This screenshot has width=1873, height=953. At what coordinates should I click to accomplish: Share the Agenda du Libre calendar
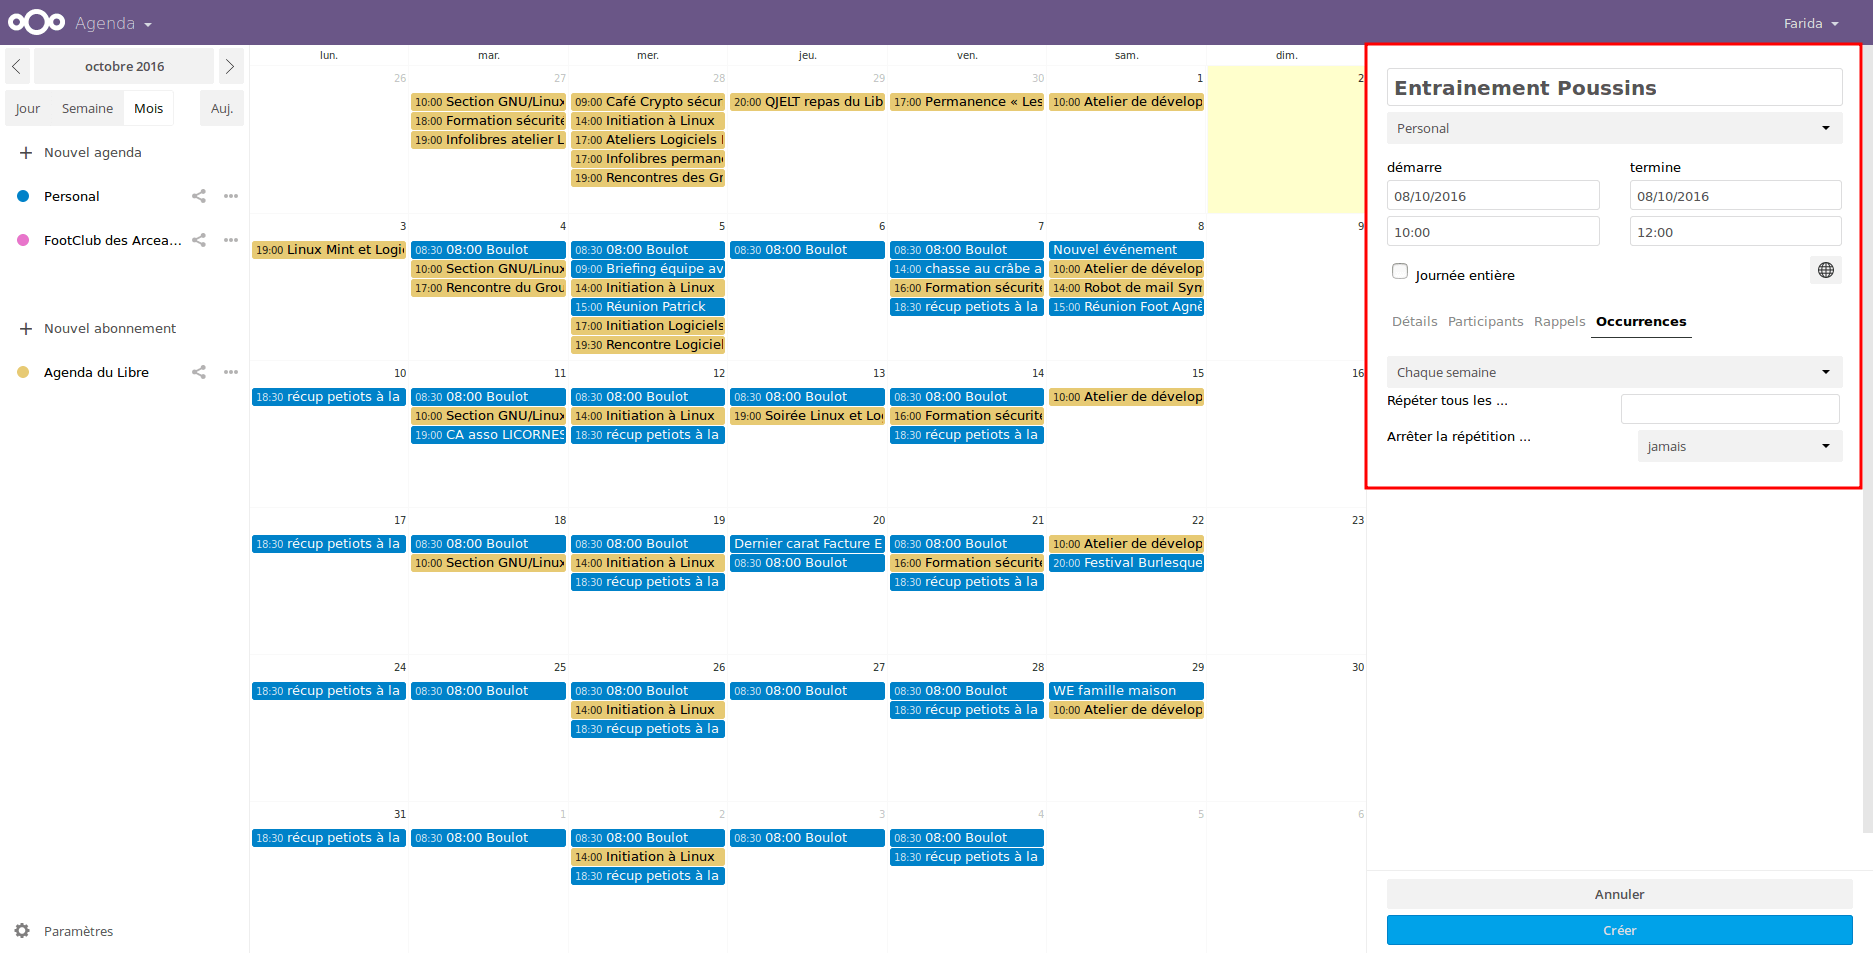199,372
